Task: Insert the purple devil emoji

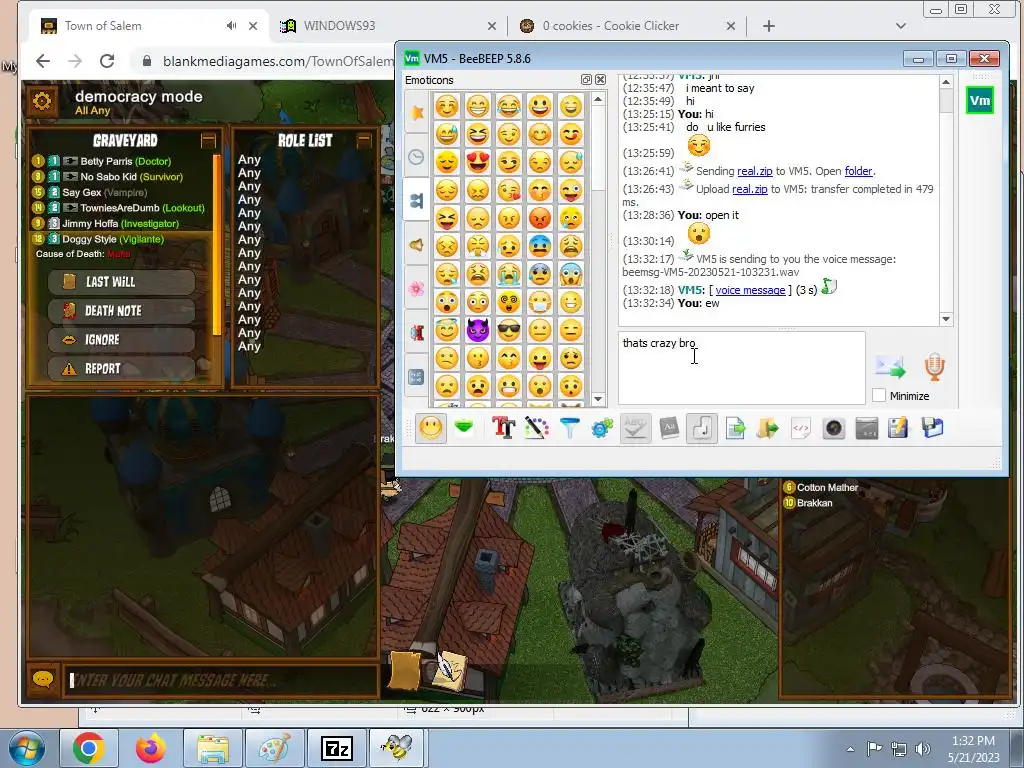Action: tap(478, 330)
